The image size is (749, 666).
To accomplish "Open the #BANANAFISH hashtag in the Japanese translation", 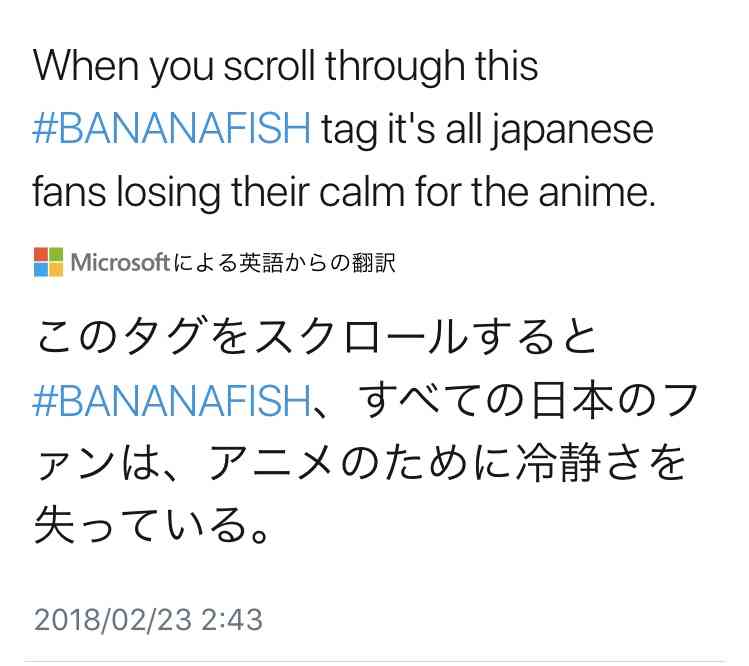I will point(172,400).
